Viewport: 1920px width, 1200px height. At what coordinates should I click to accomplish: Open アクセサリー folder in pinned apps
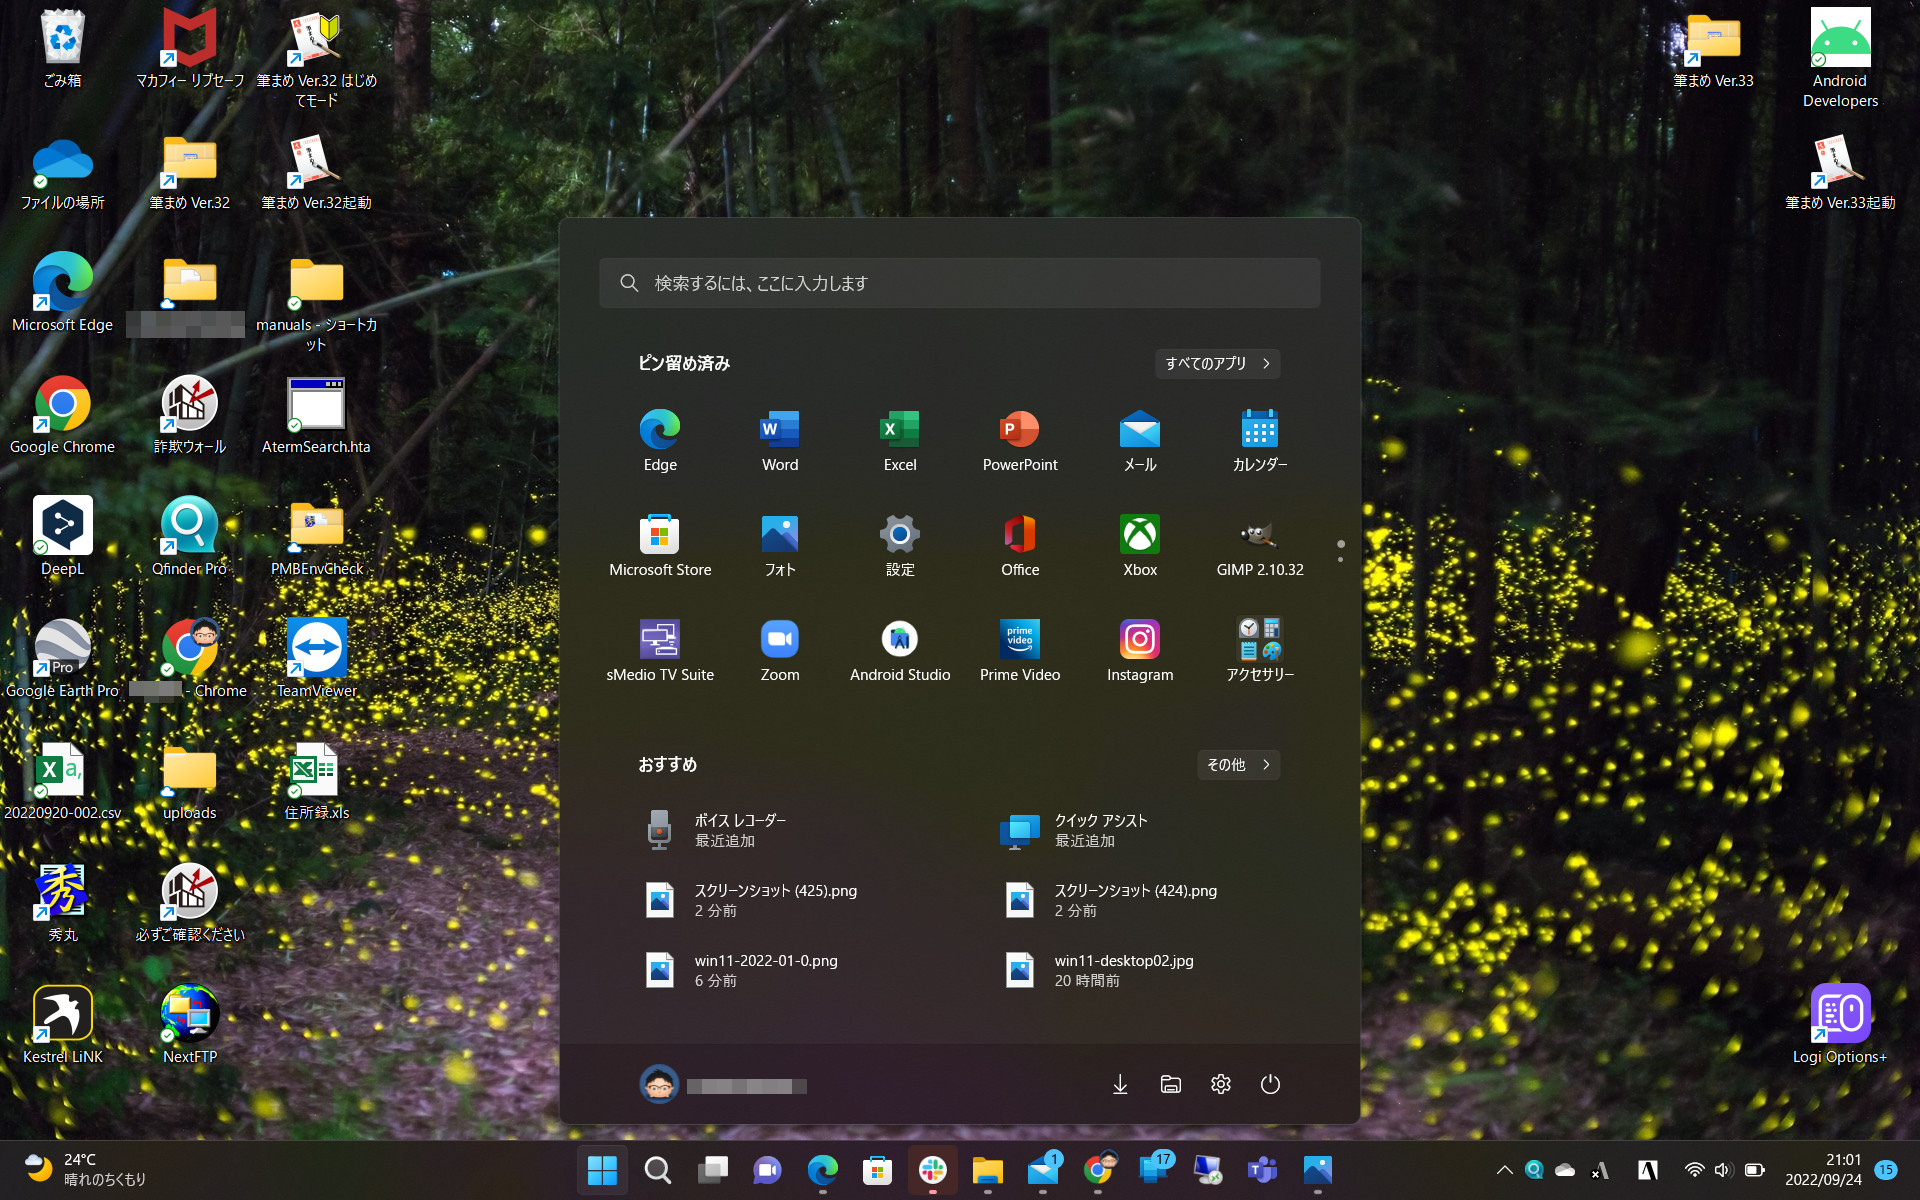pos(1260,651)
